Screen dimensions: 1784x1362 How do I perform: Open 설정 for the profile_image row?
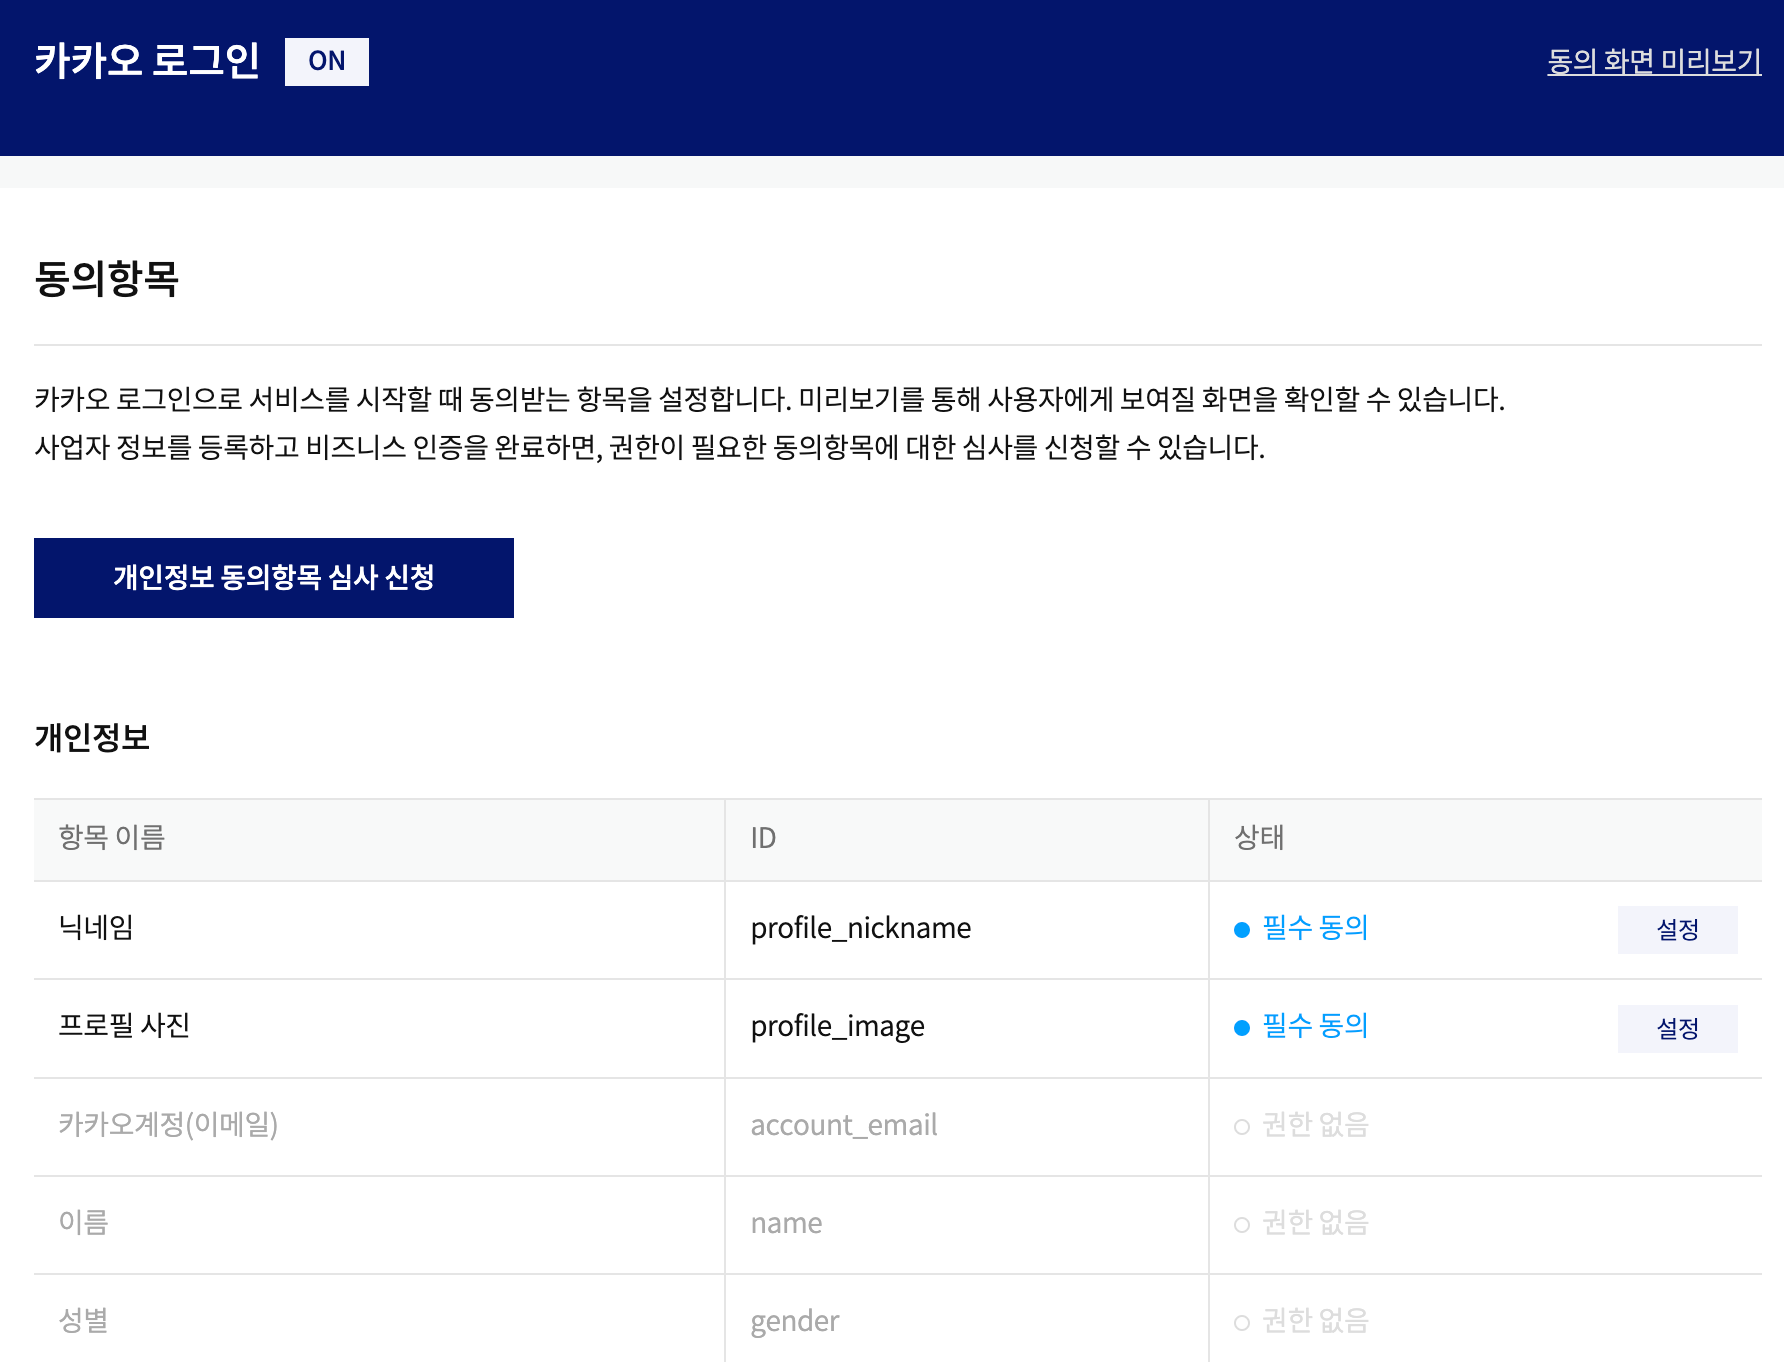coord(1677,1028)
